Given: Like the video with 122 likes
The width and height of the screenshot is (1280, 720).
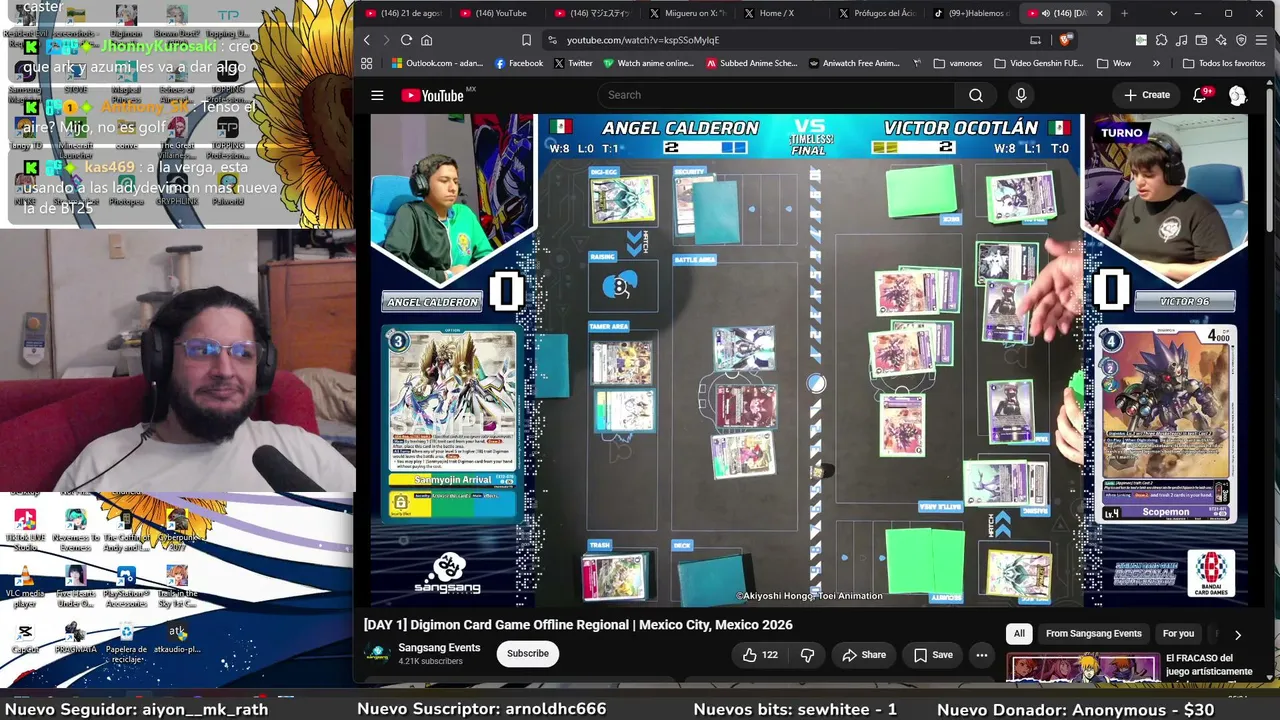Looking at the screenshot, I should [760, 655].
